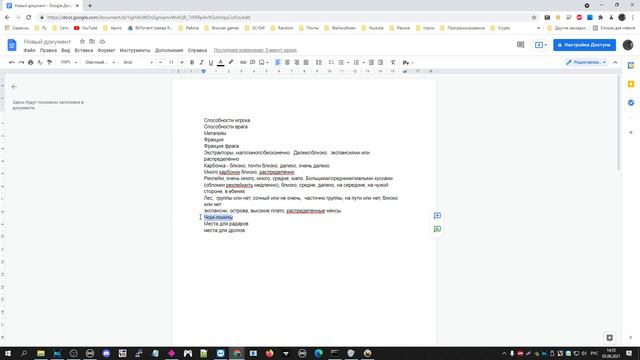Open the Файл menu
Image resolution: width=640 pixels, height=360 pixels.
pyautogui.click(x=29, y=50)
